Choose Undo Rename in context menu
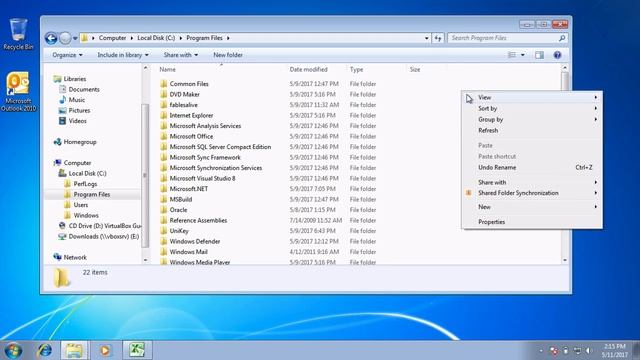Viewport: 640px width, 360px height. pos(532,167)
